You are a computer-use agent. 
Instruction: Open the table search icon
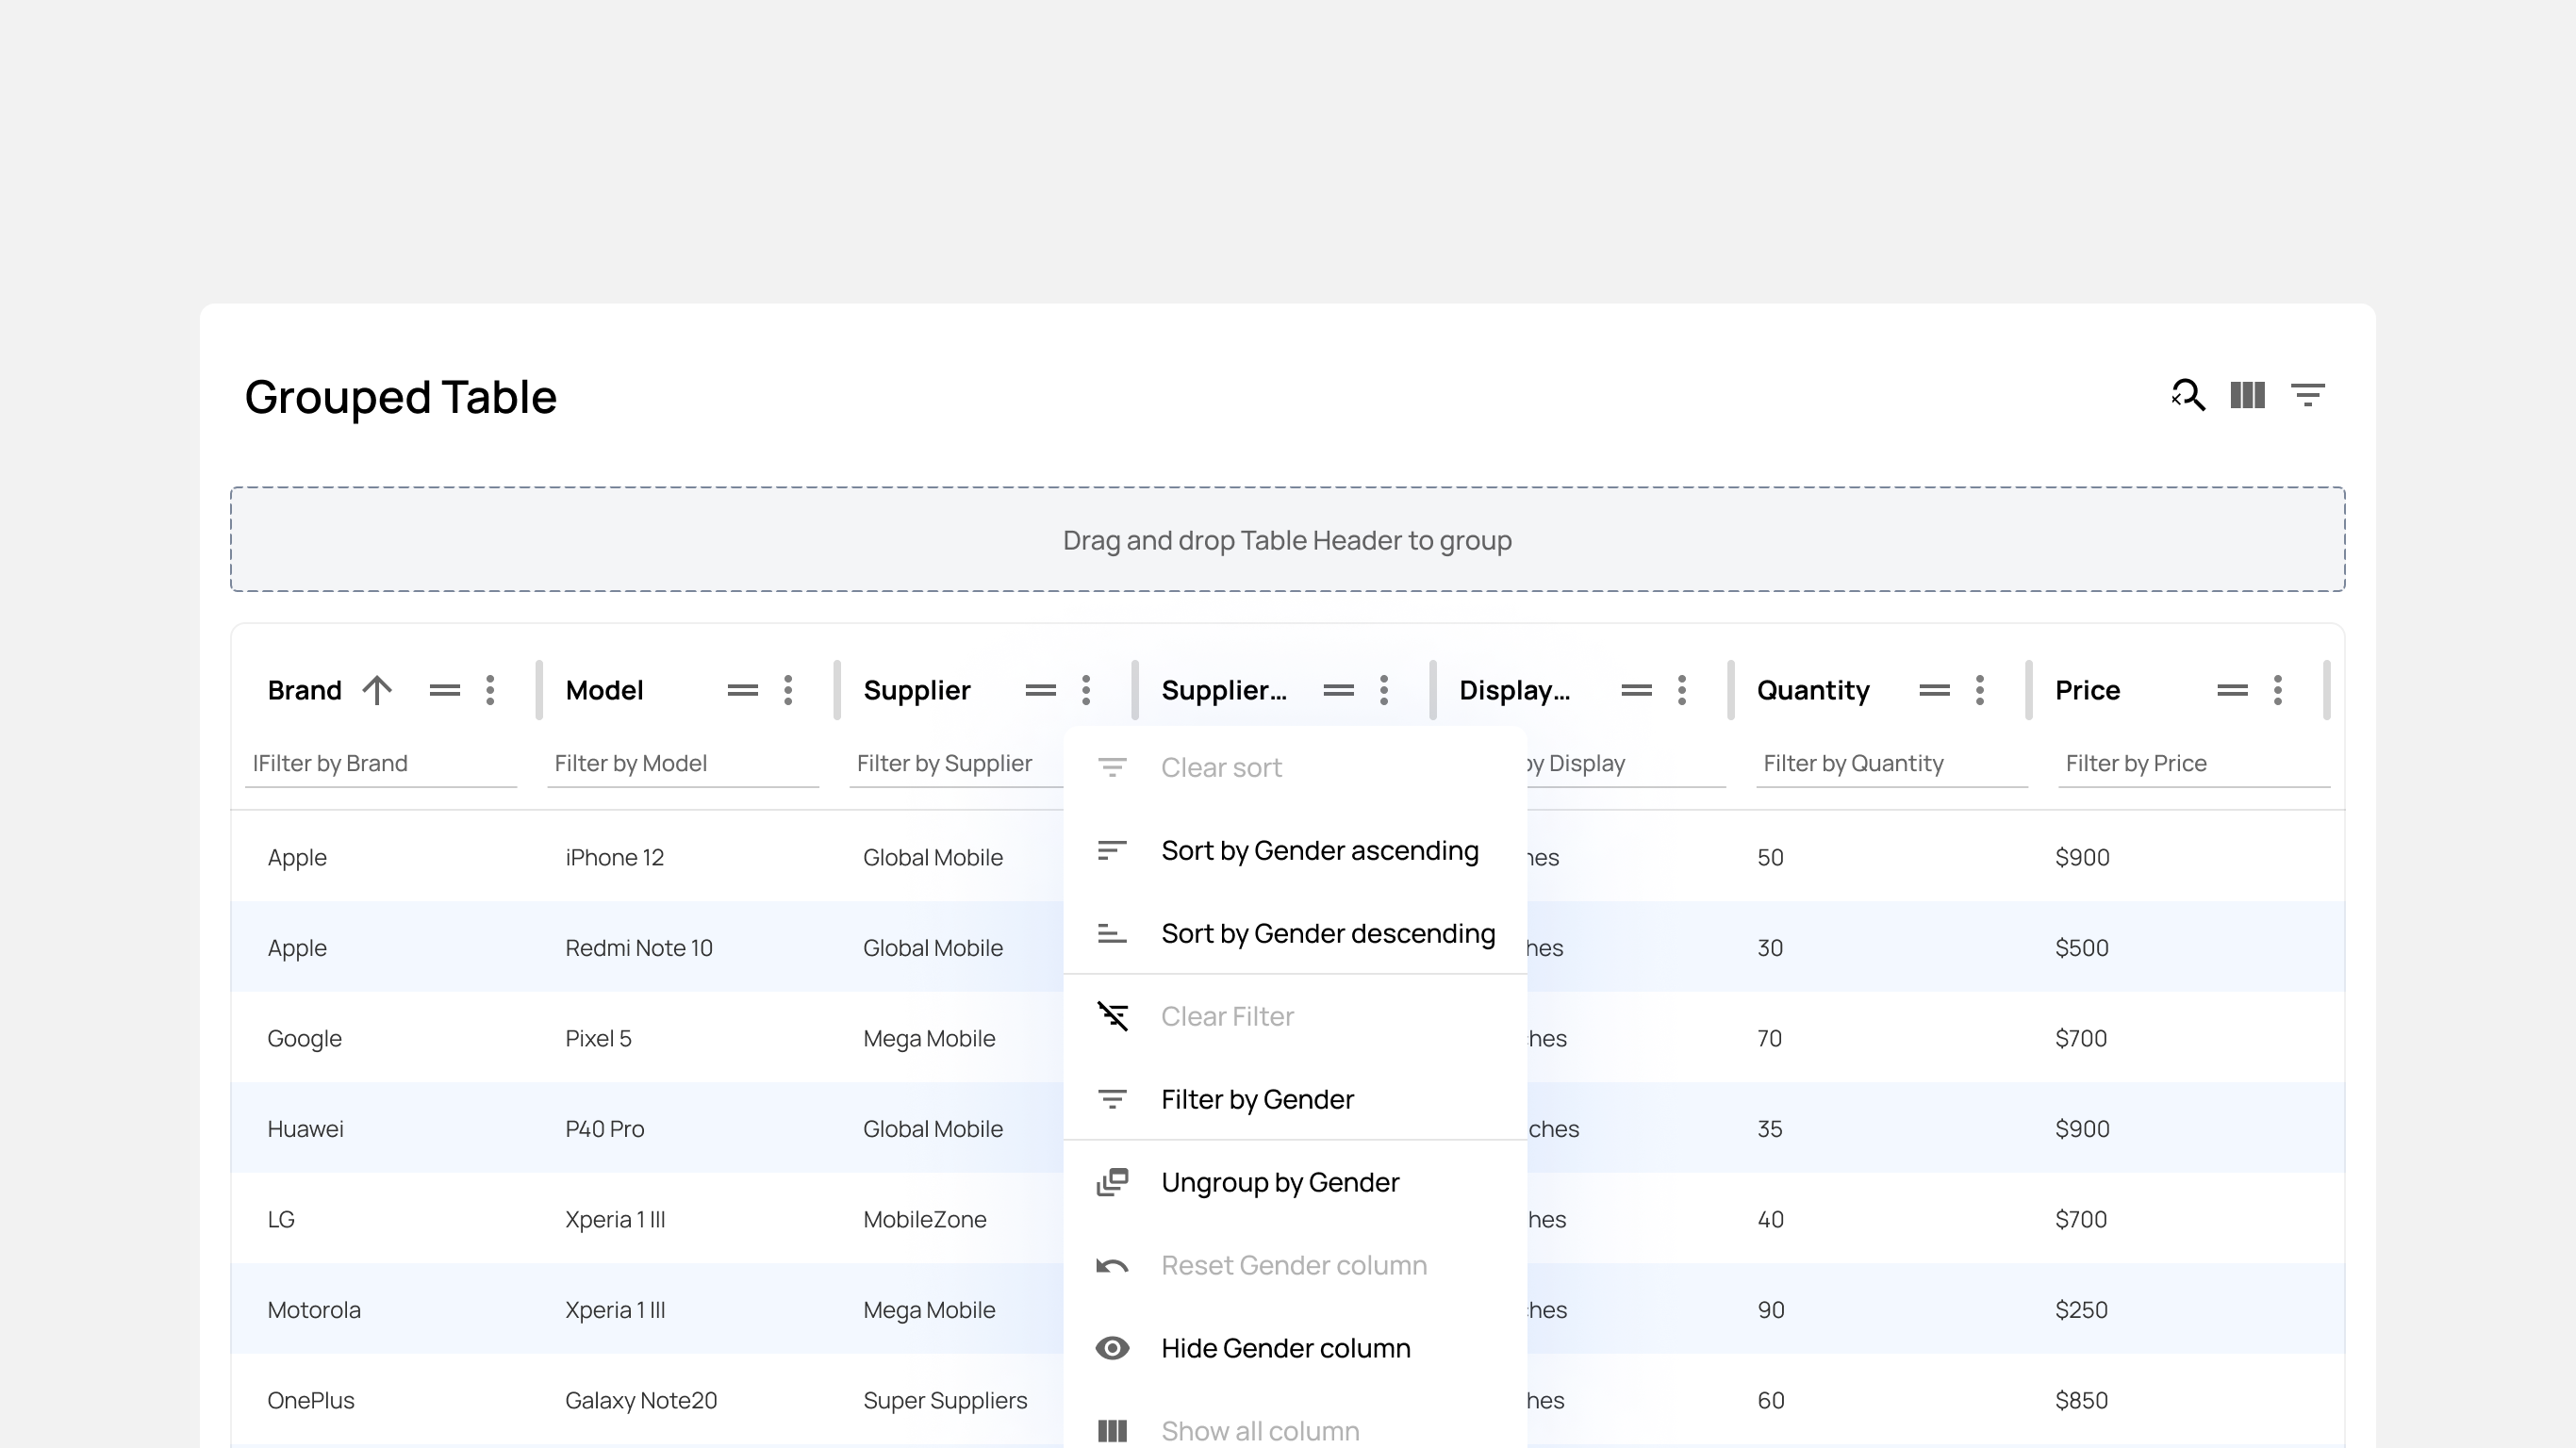pyautogui.click(x=2188, y=395)
